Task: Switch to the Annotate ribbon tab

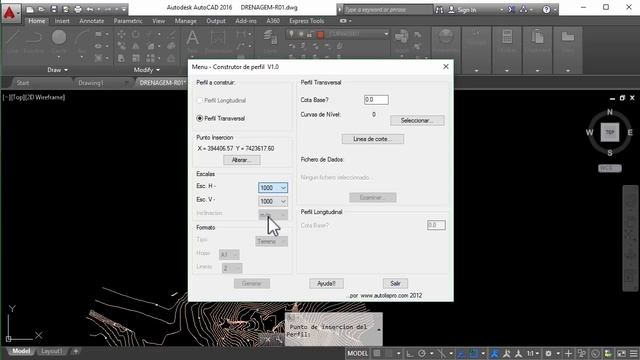Action: 91,21
